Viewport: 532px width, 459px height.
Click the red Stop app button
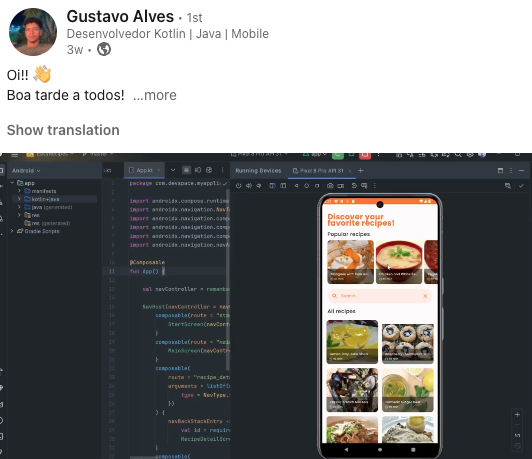[x=365, y=155]
